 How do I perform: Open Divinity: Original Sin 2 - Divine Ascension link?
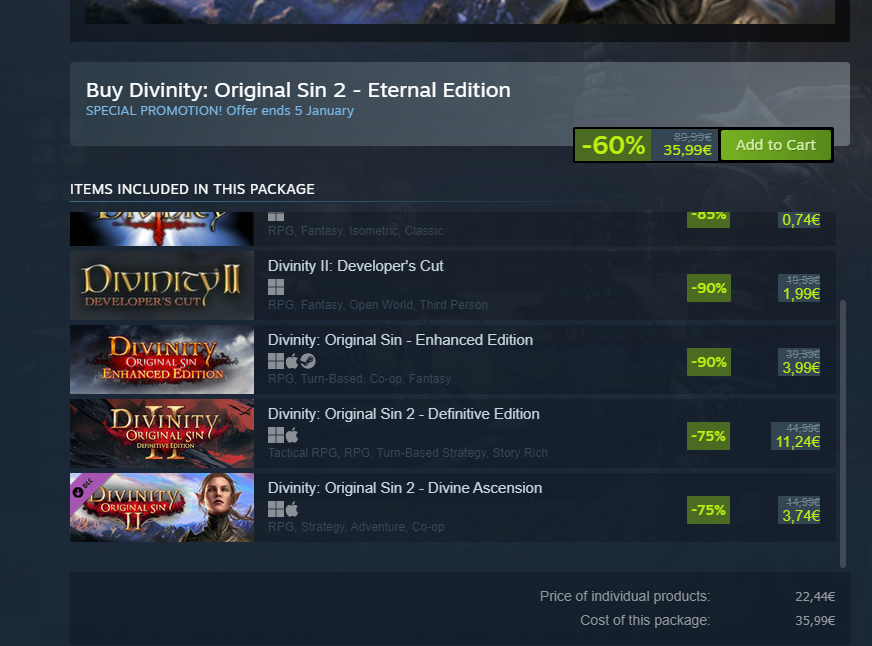click(x=405, y=488)
